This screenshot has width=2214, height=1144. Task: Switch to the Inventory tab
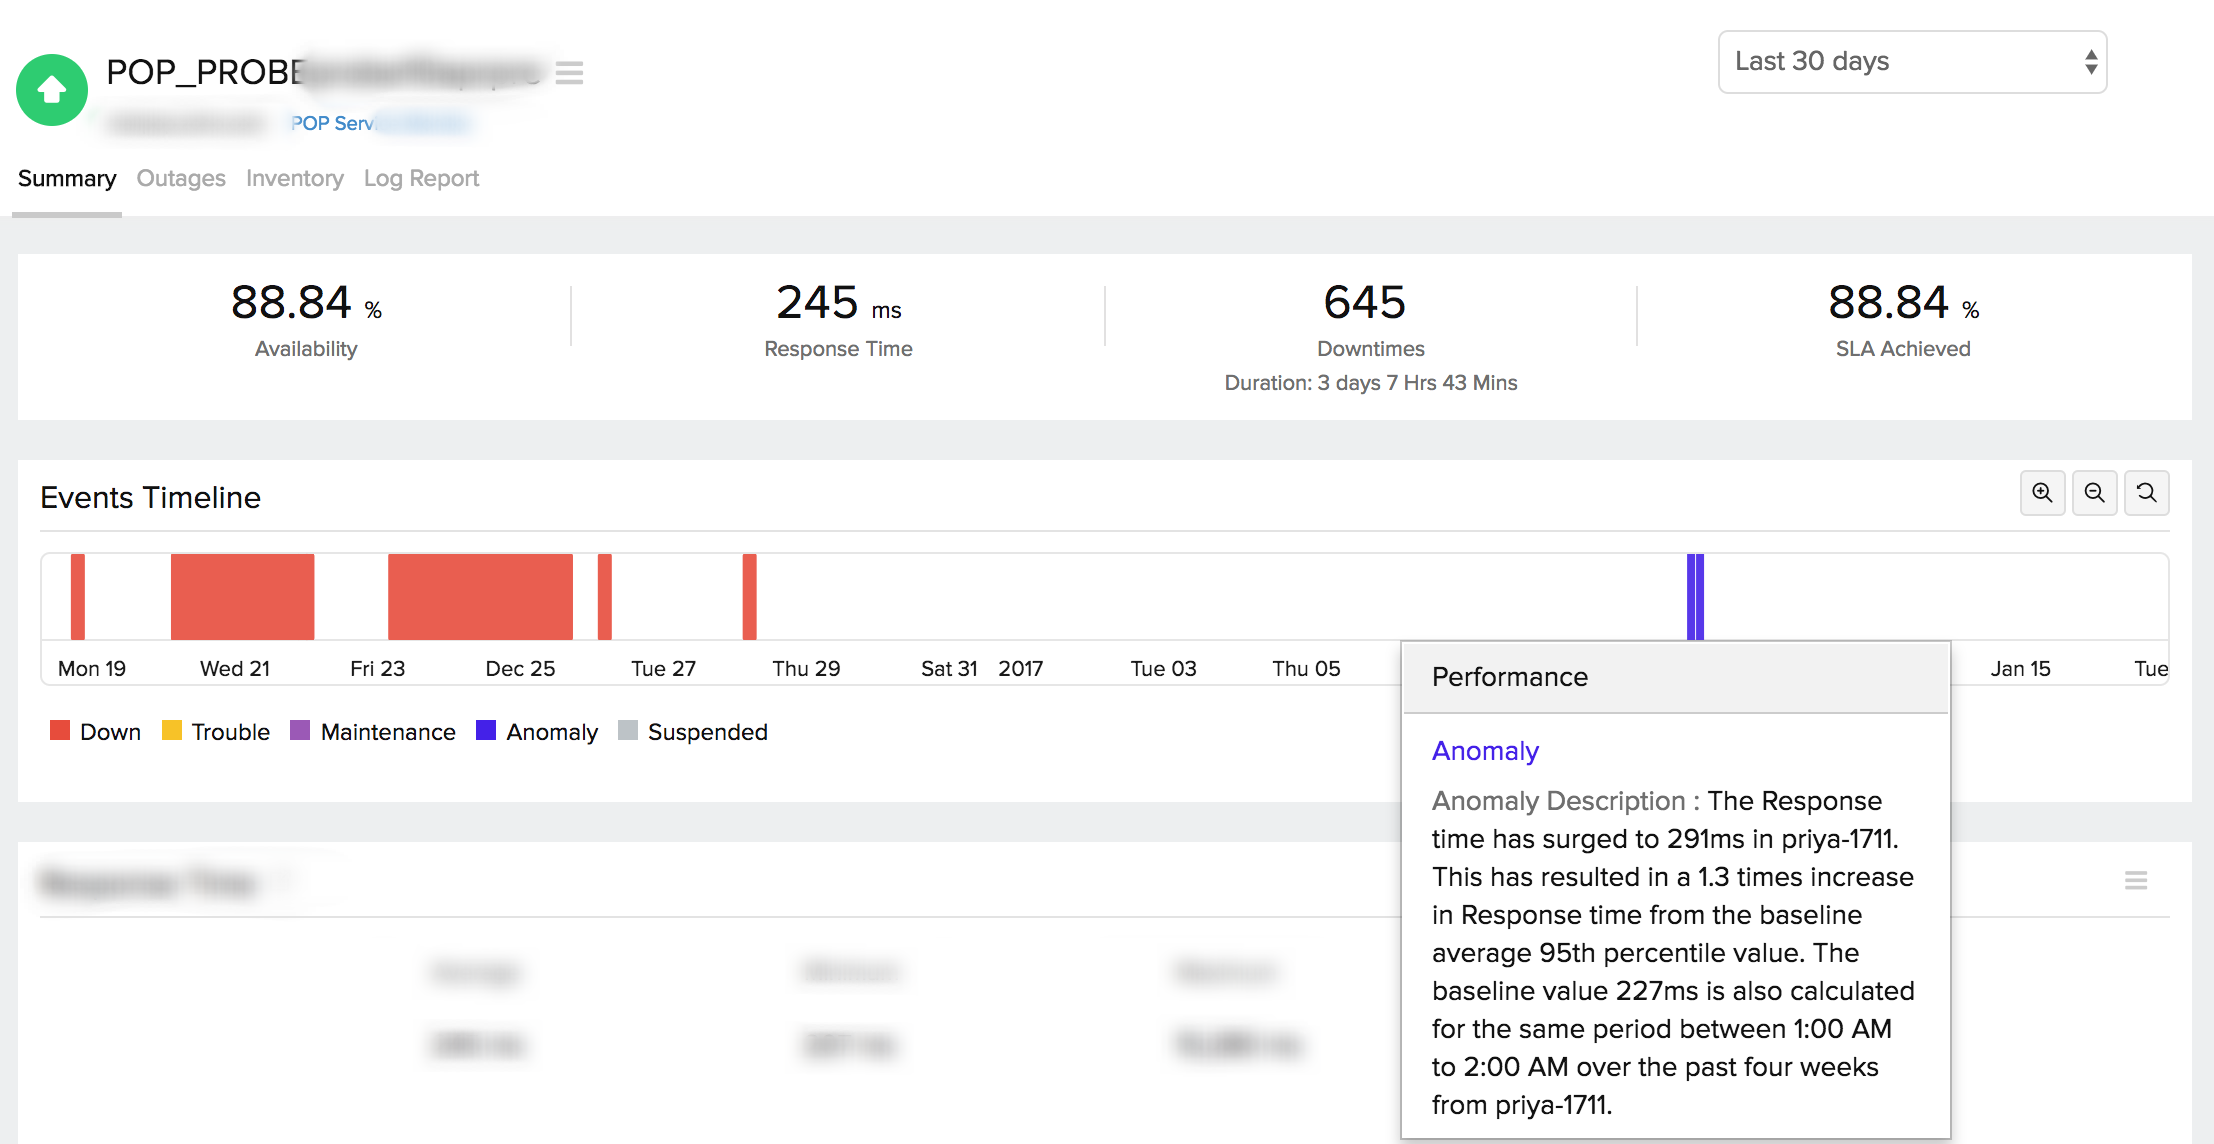[294, 178]
